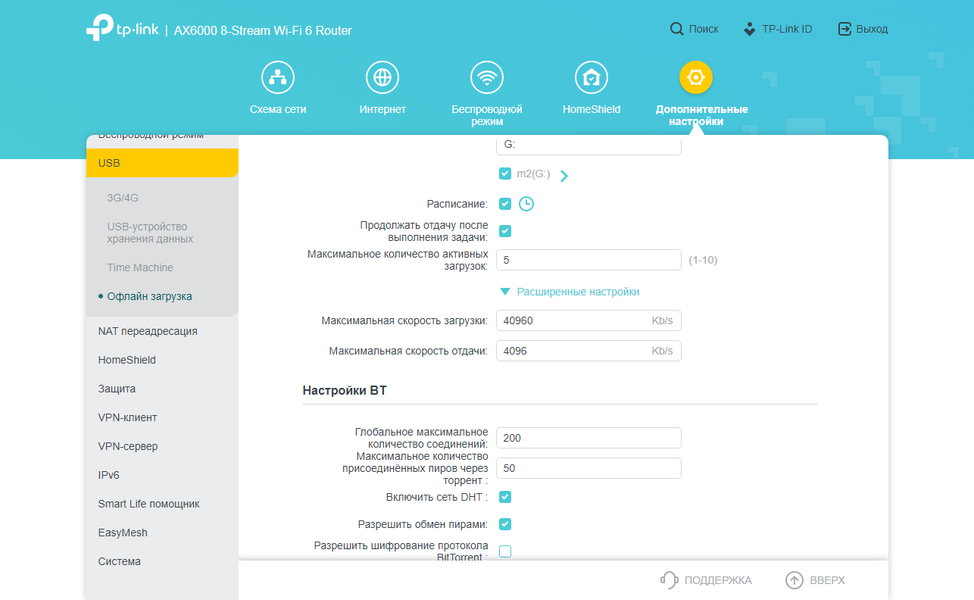
Task: Click the headset ПОДДЕРЖКА icon
Action: [x=668, y=580]
